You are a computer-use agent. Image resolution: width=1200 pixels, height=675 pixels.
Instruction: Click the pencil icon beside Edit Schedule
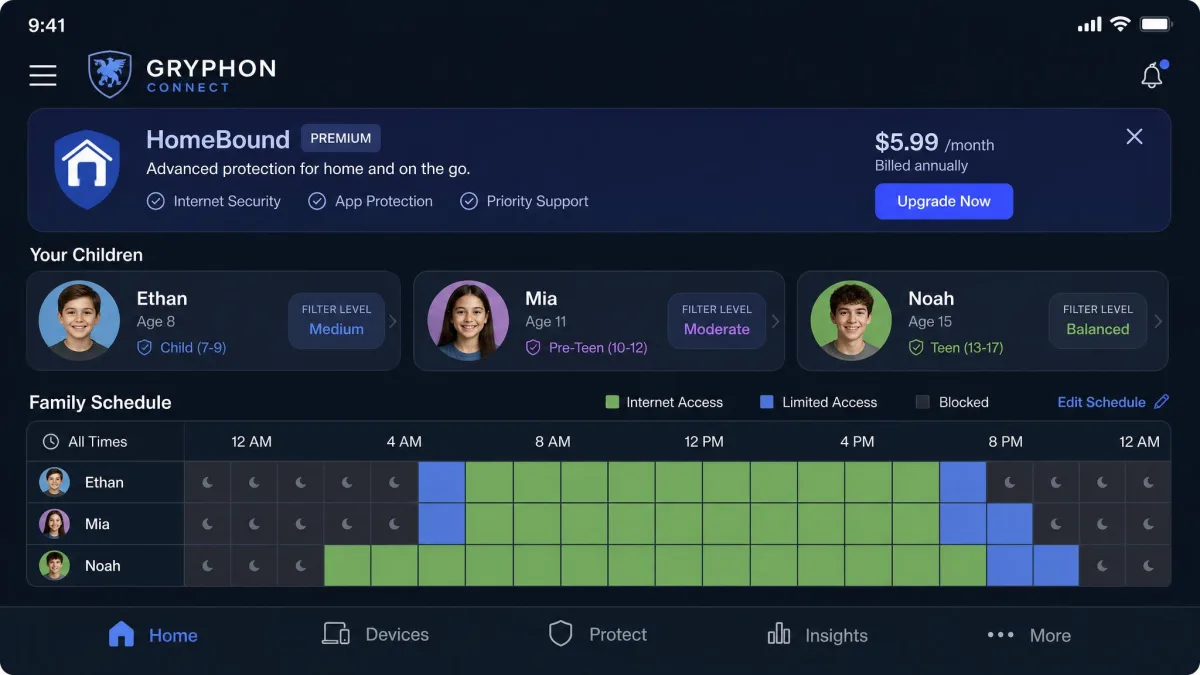1161,402
